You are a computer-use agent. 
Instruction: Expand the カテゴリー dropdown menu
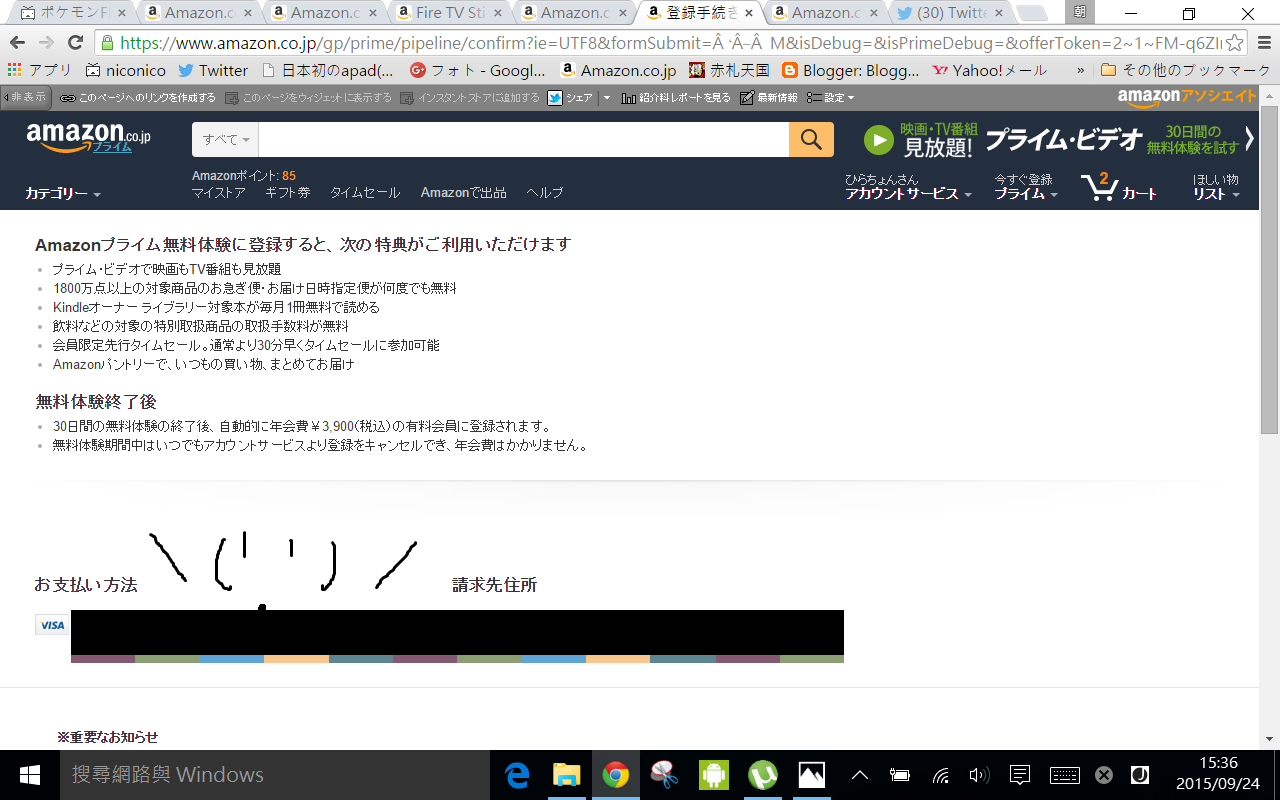(63, 194)
